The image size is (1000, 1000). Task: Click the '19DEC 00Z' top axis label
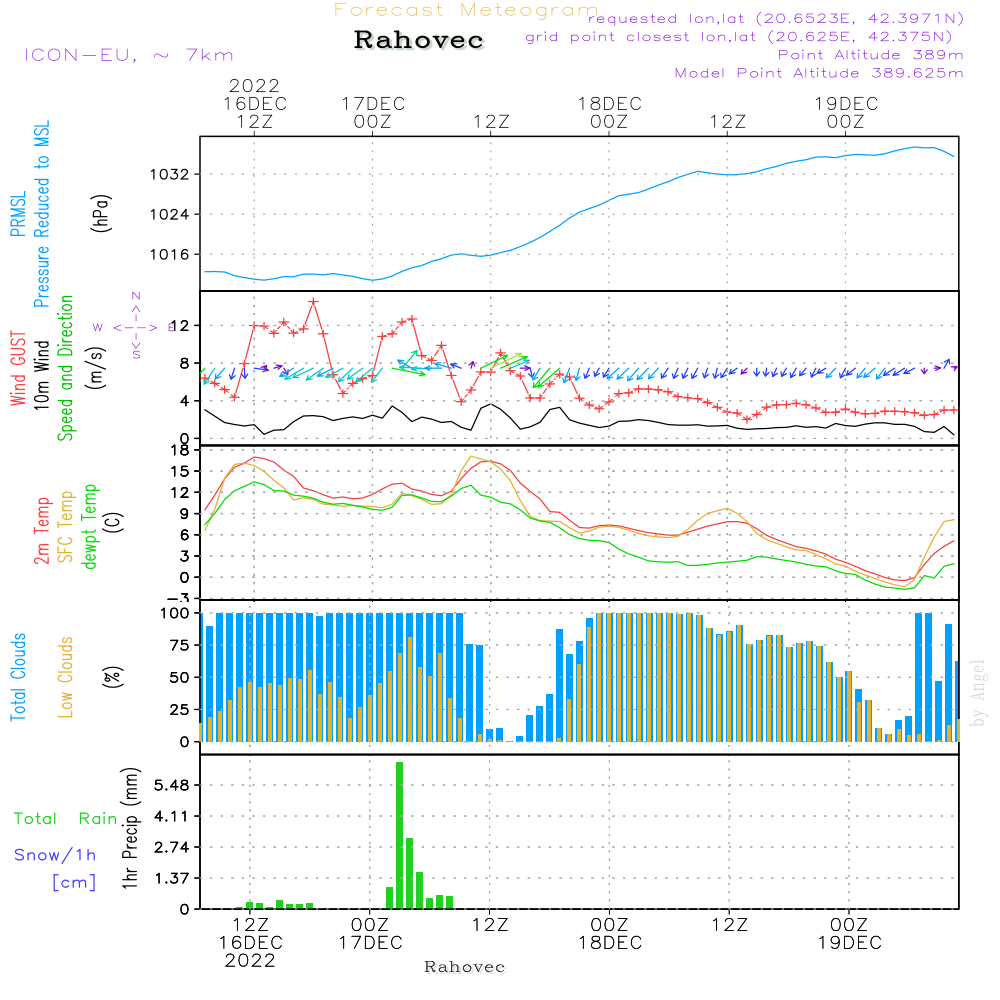point(846,112)
